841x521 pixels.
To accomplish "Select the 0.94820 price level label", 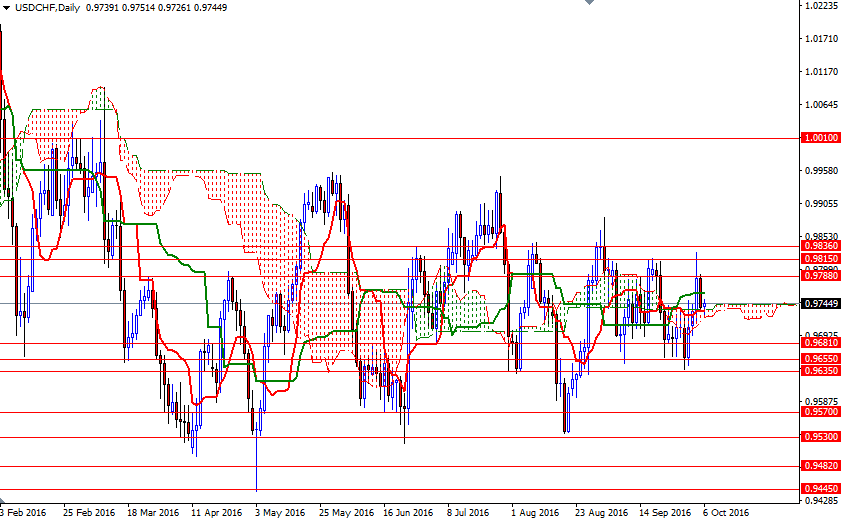I will pyautogui.click(x=820, y=466).
